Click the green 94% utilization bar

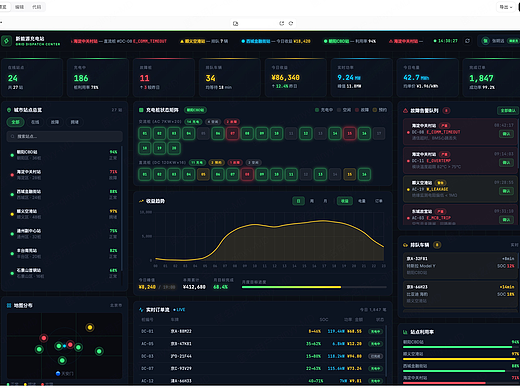(x=457, y=347)
